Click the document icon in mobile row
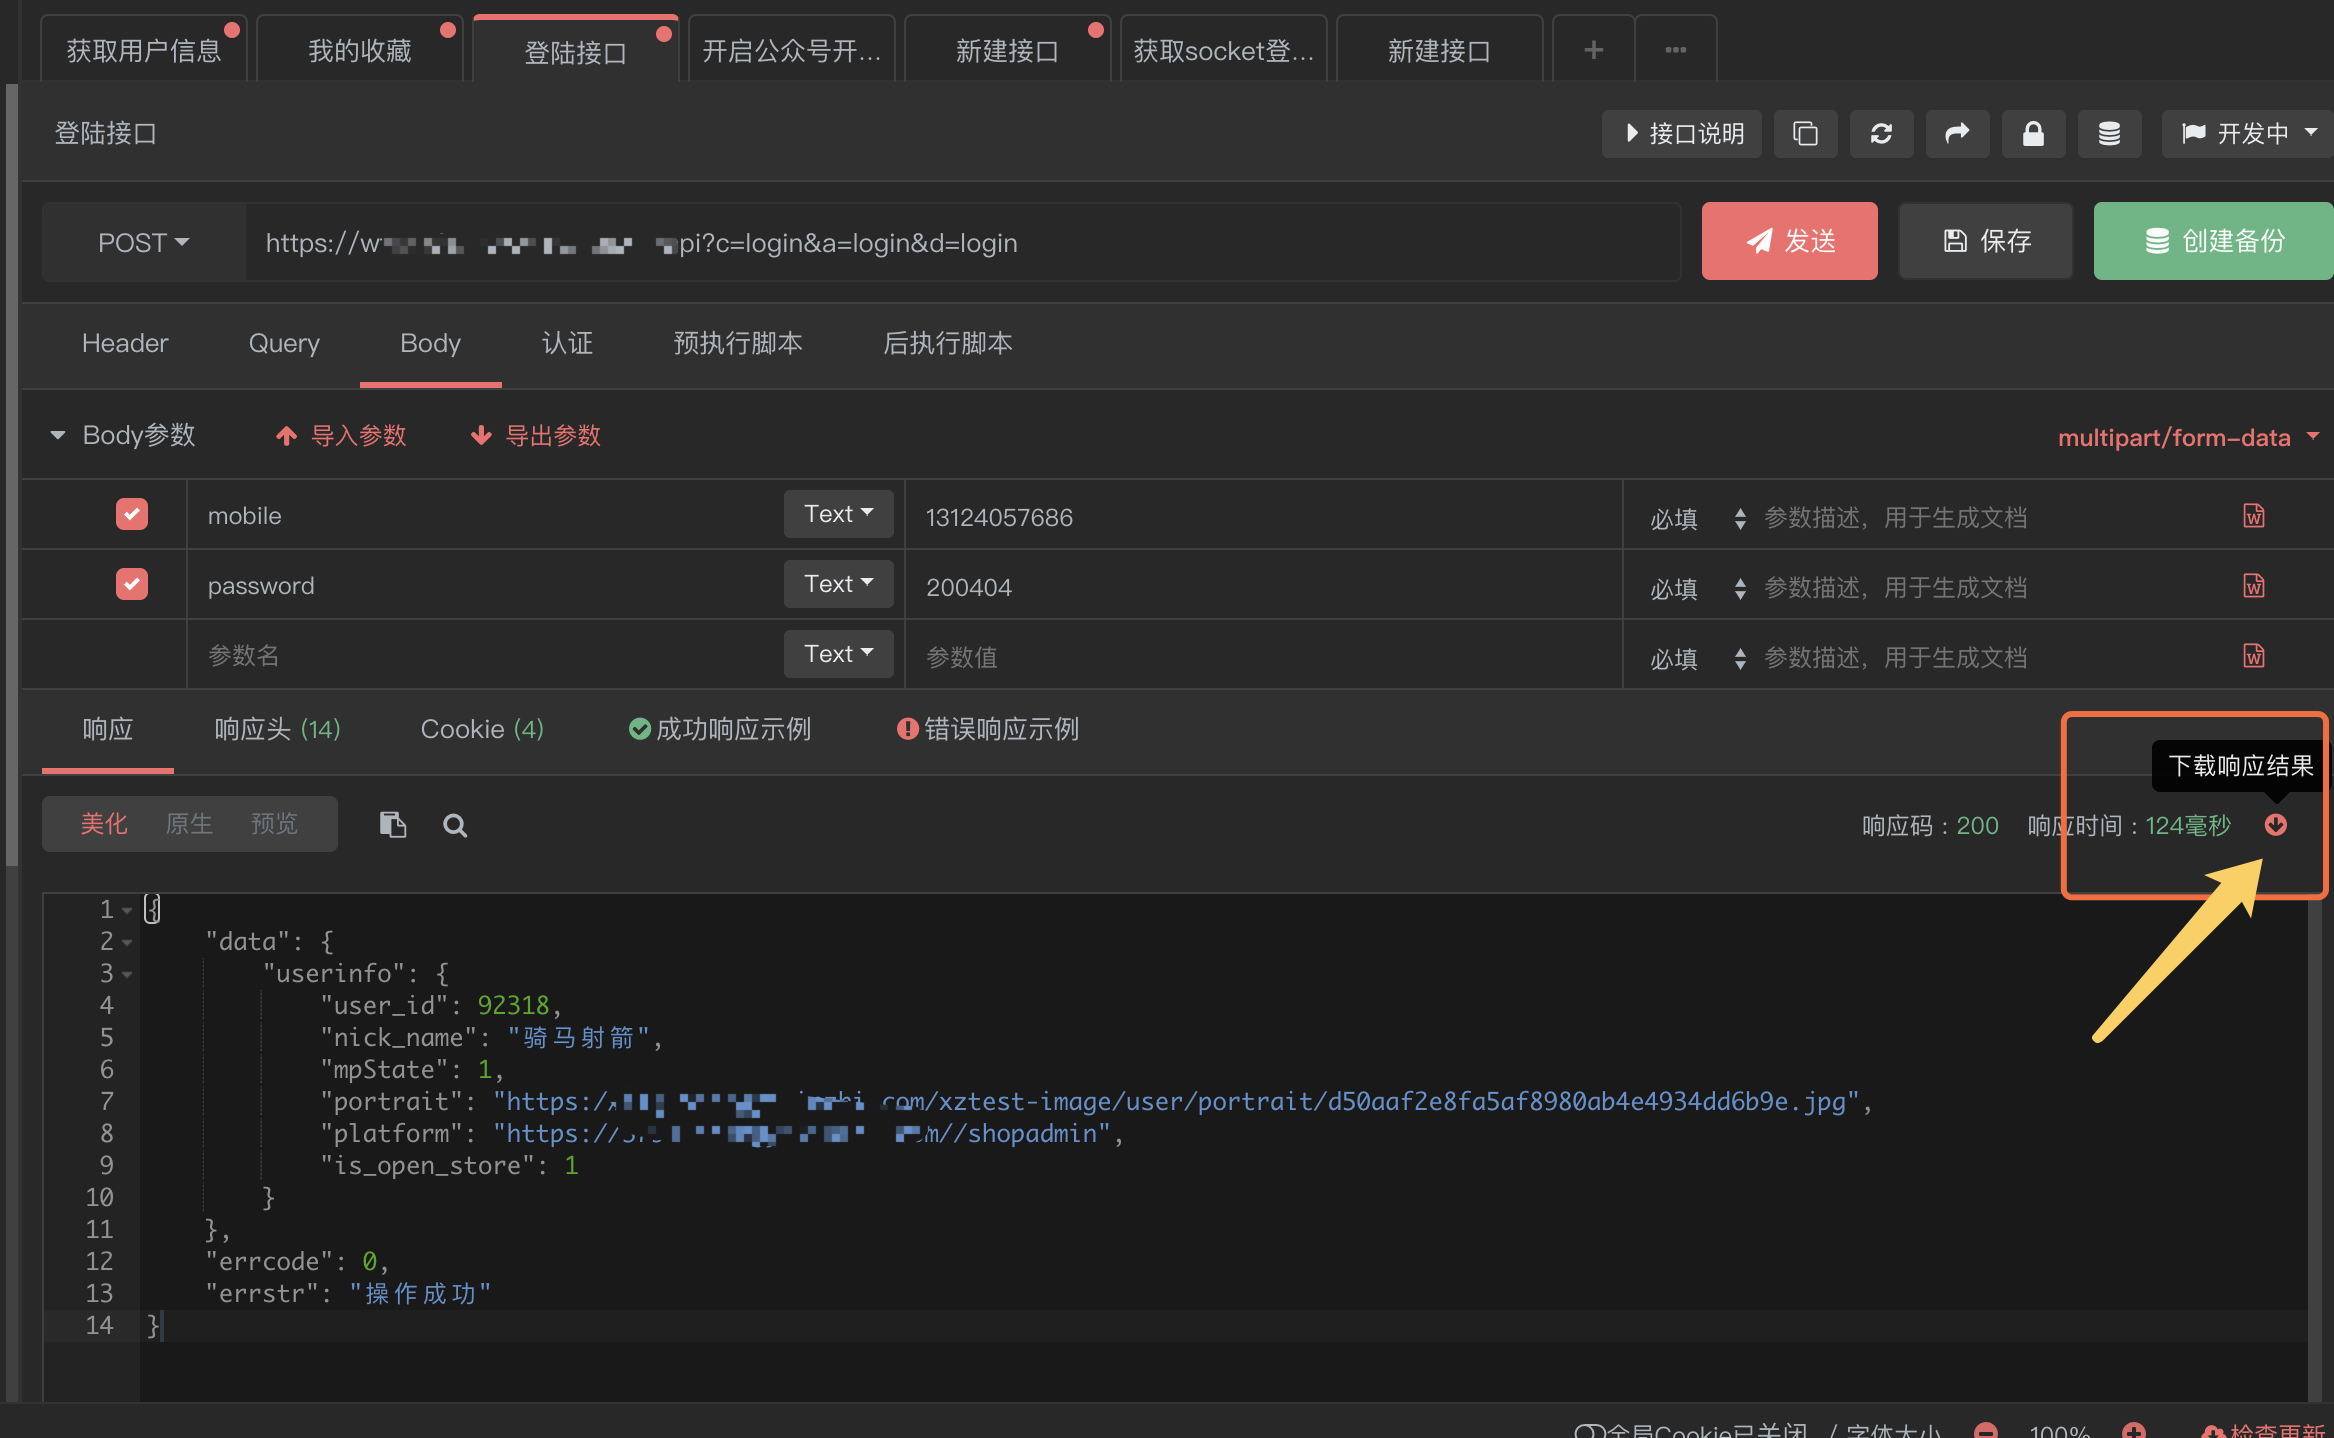Screen dimensions: 2334x1438 pos(2254,516)
